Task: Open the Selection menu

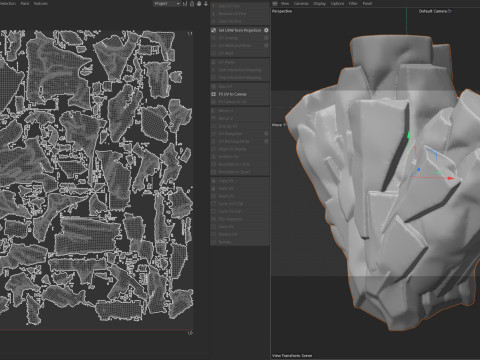Action: coord(8,4)
